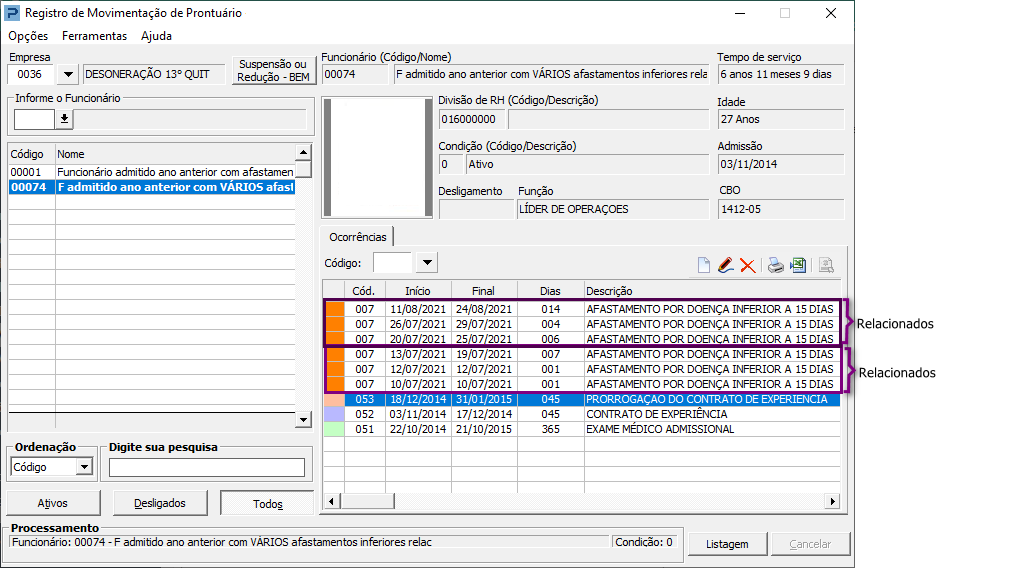Screen dimensions: 1023x568
Task: Select PRORROGAÇÃO DO CONTRATO DE EXPERIÊNCIA row
Action: click(582, 399)
